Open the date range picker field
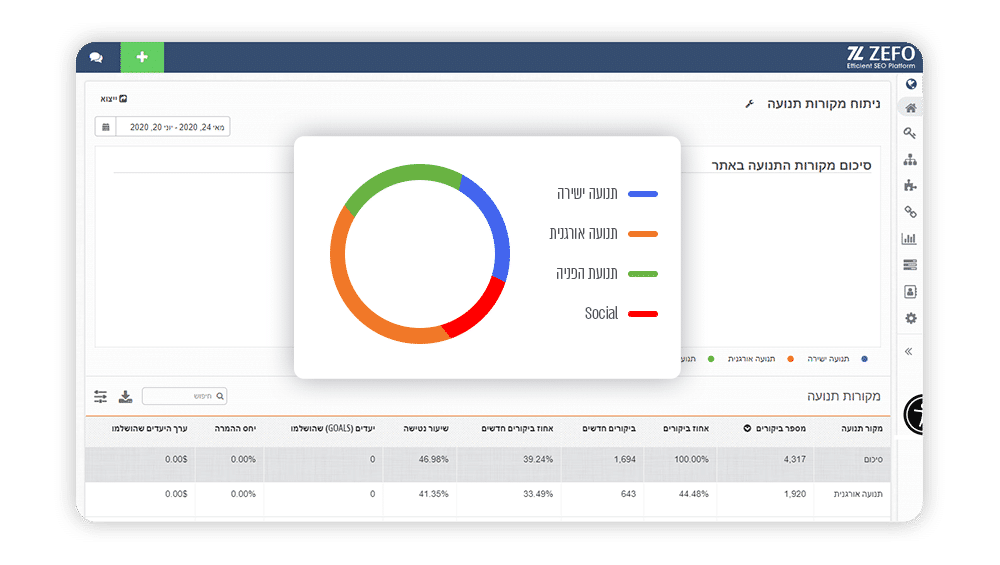This screenshot has width=1000, height=565. point(172,127)
